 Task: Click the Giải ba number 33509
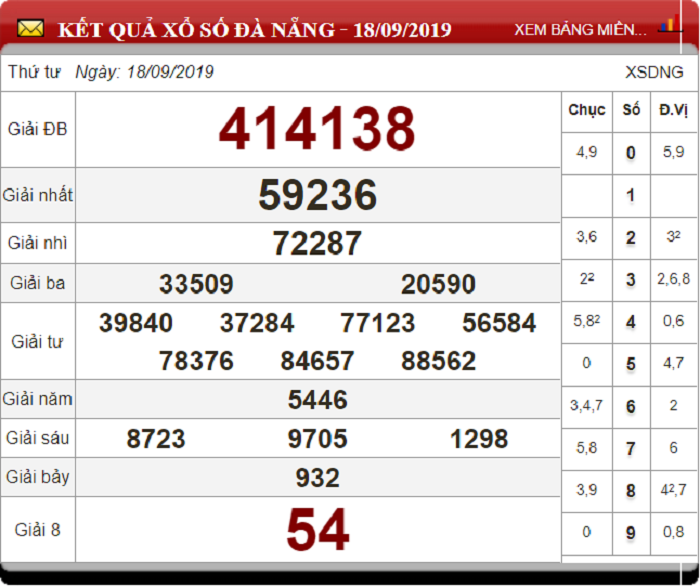coord(196,284)
